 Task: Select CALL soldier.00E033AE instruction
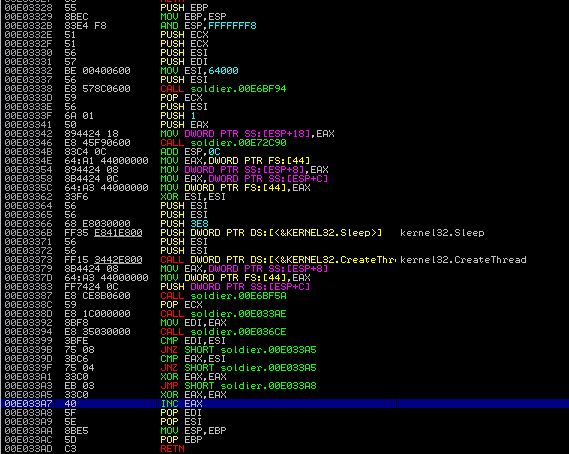pos(223,314)
